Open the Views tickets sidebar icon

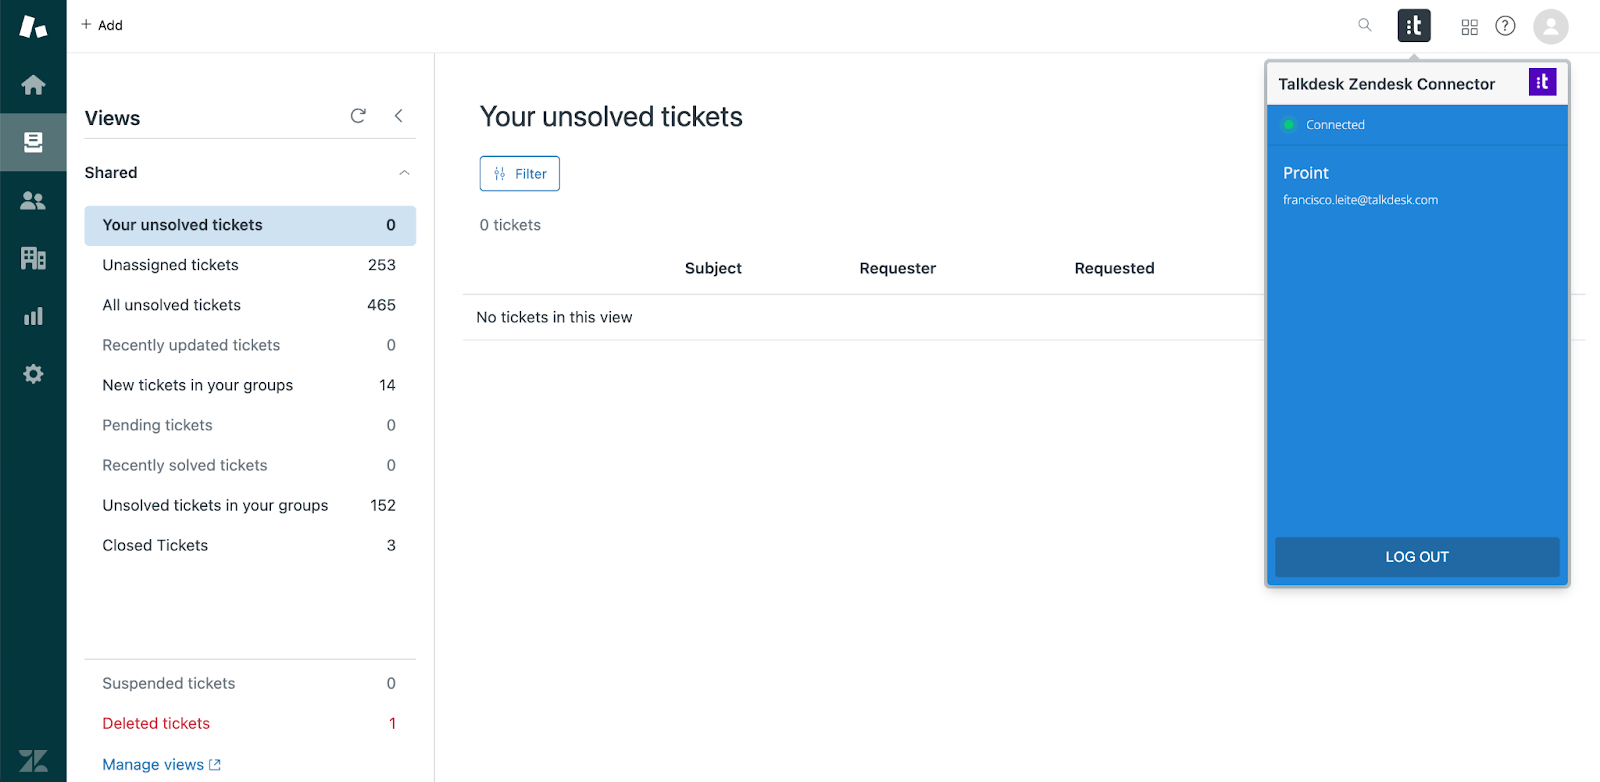(33, 142)
